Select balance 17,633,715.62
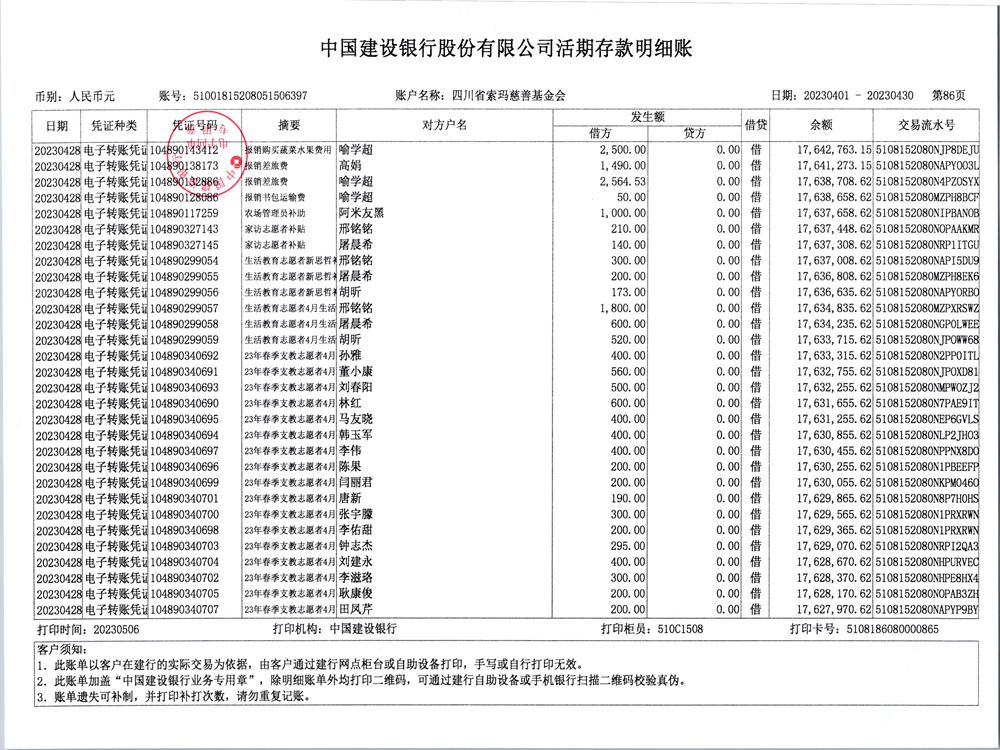 tap(834, 340)
